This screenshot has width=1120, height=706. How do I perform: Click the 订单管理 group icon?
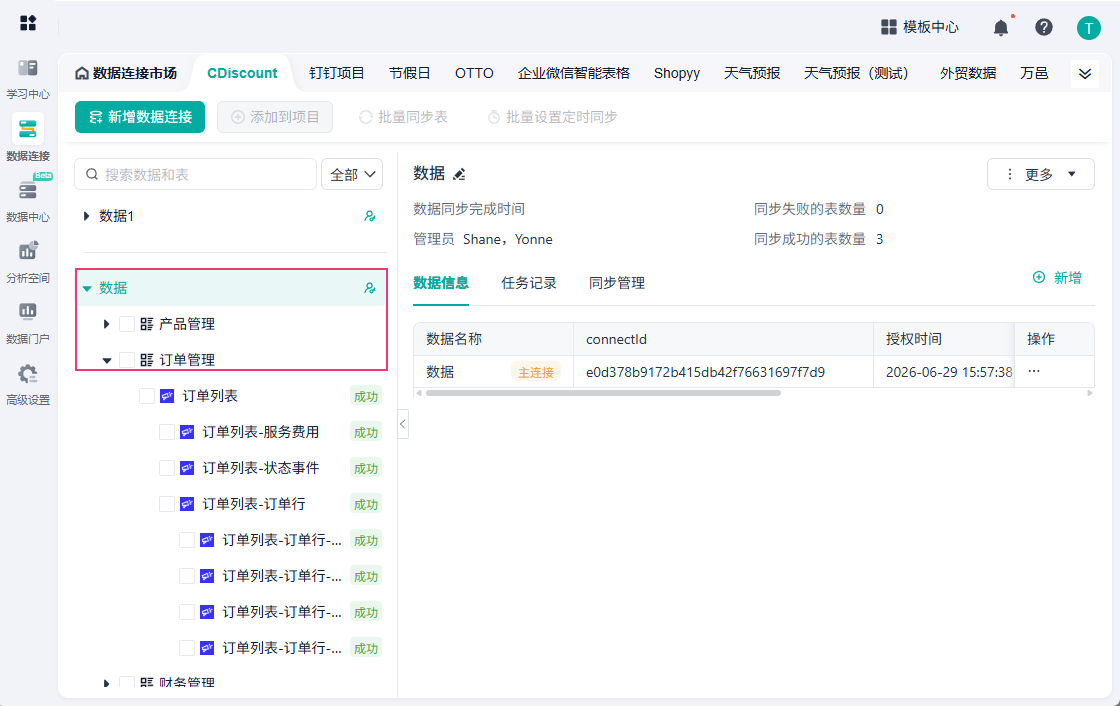click(x=146, y=359)
